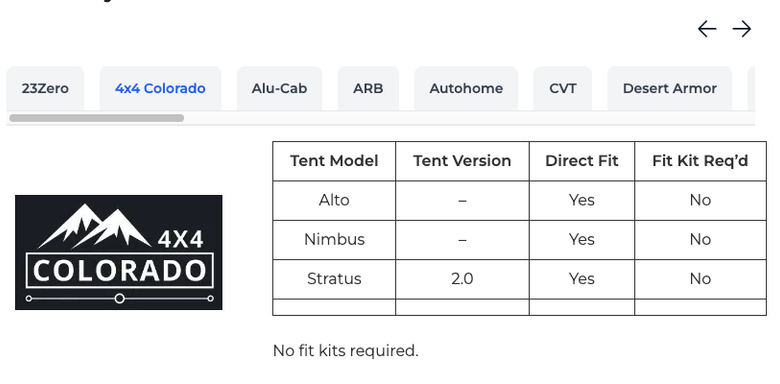Switch to the Alu-Cab tab

tap(279, 89)
